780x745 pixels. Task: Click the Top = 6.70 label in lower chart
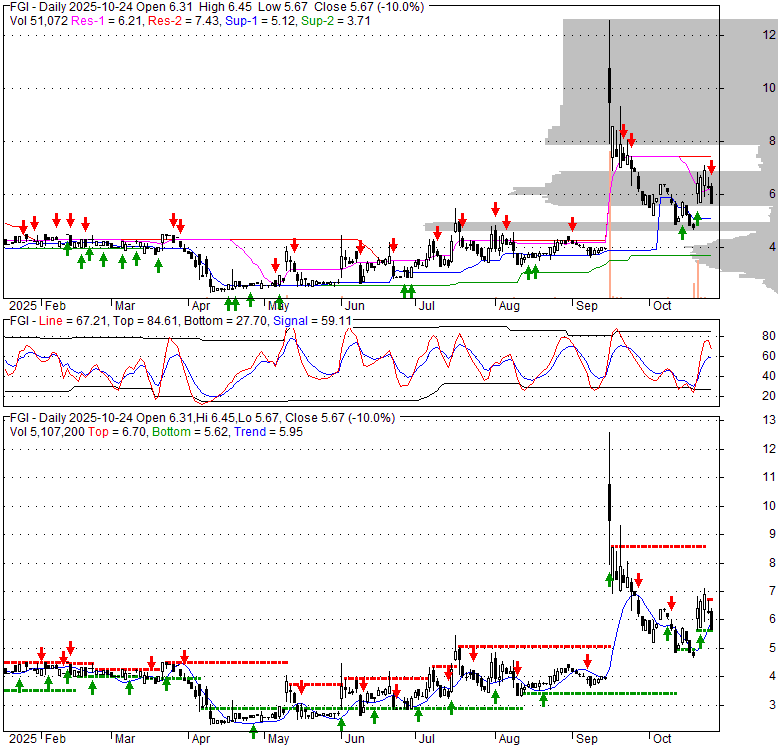pos(117,432)
